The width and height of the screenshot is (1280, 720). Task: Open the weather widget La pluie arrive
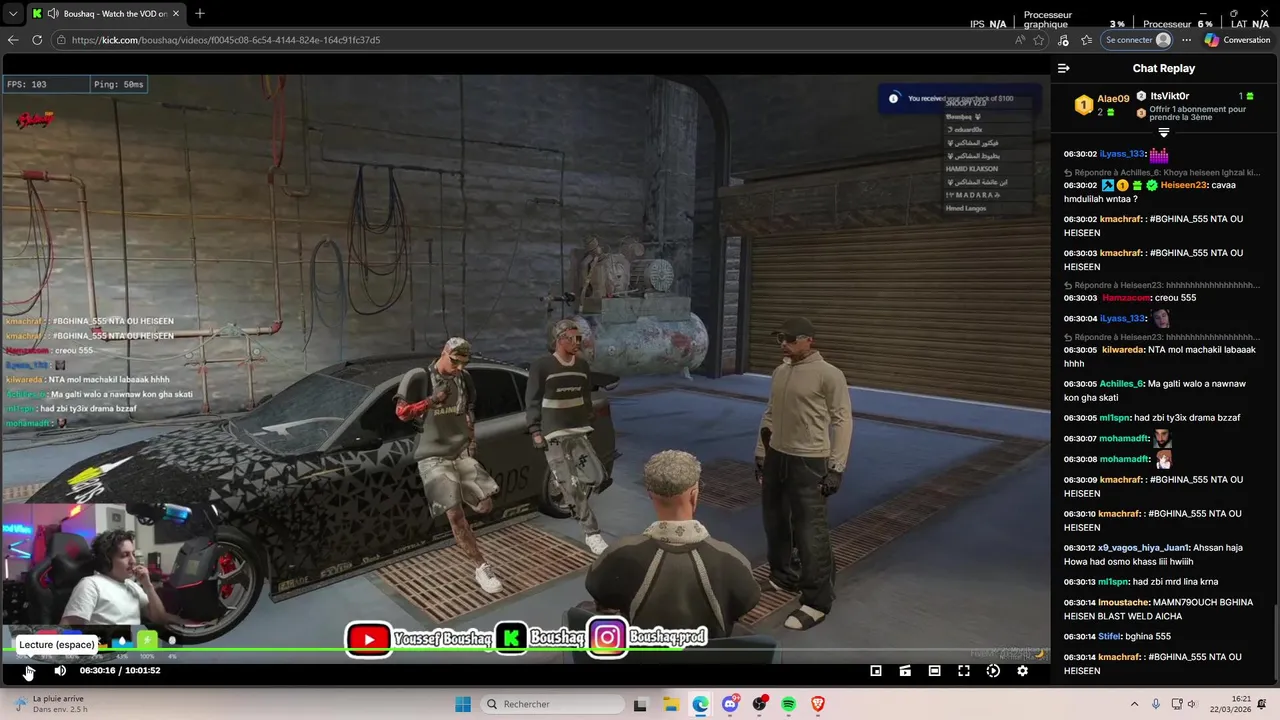pyautogui.click(x=50, y=704)
